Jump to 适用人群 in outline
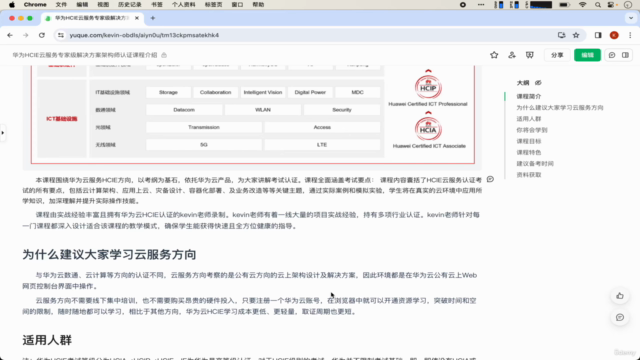This screenshot has height=360, width=640. pyautogui.click(x=529, y=119)
